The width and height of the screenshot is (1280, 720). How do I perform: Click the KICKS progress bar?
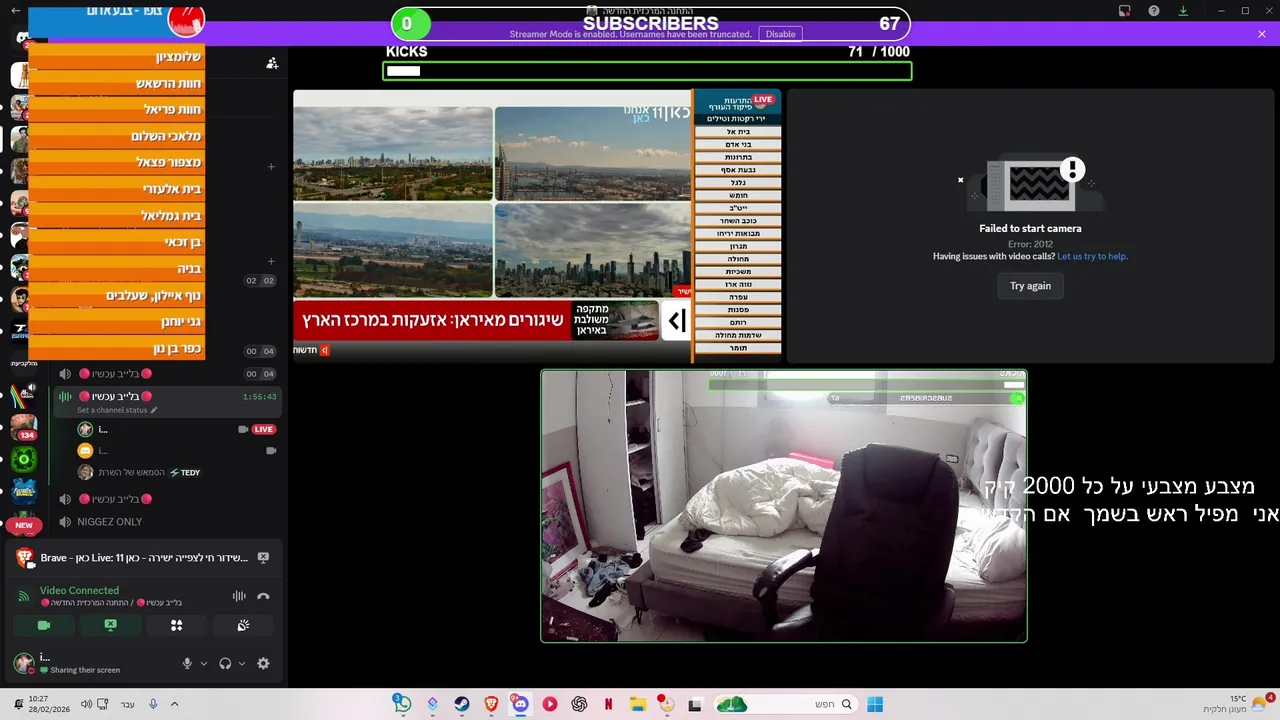[647, 71]
